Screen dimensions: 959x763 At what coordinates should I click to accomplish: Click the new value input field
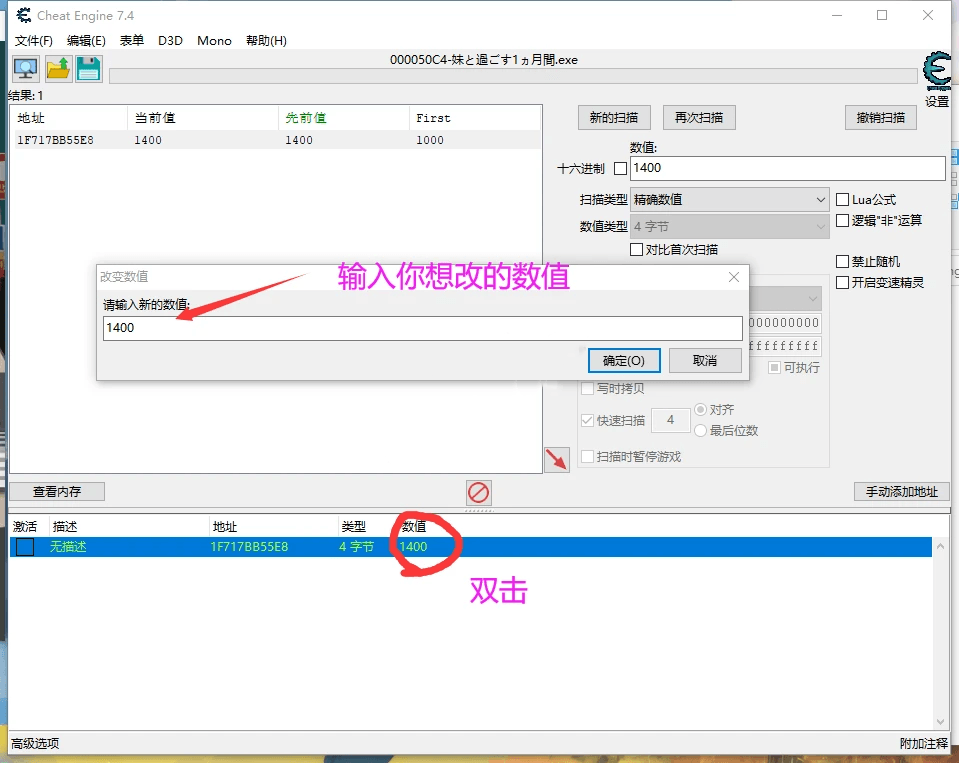pos(422,328)
